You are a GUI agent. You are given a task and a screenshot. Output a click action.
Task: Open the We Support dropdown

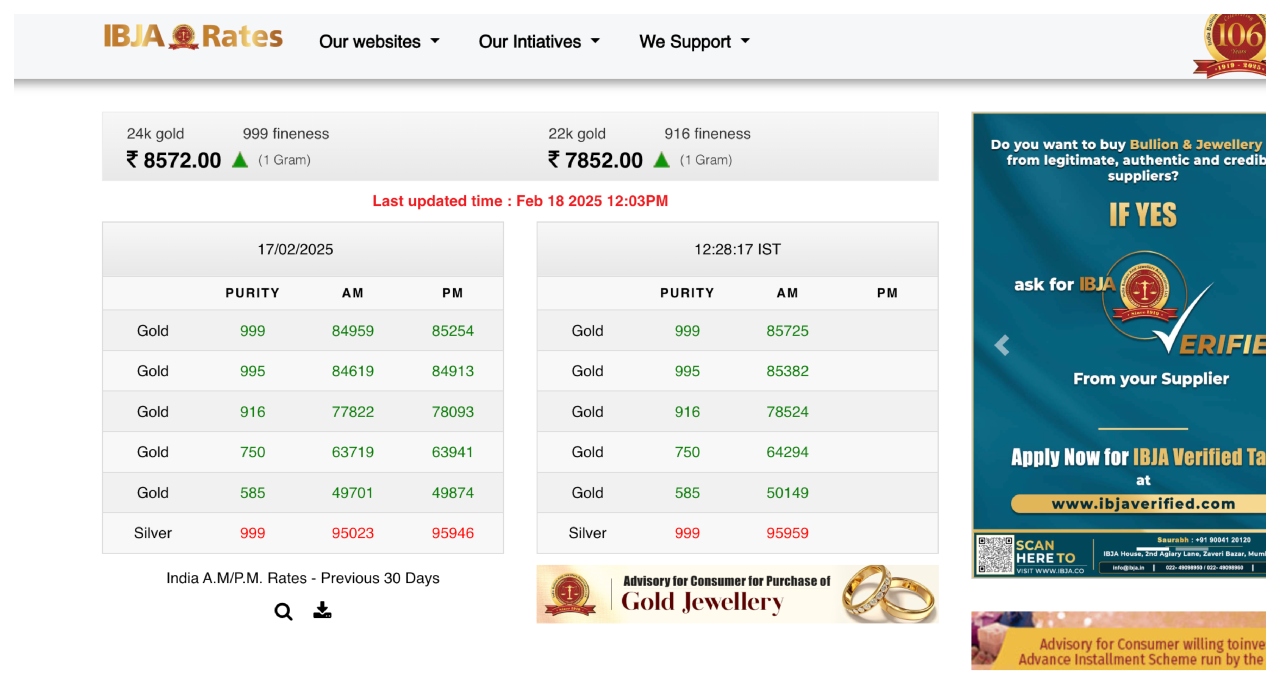pos(694,42)
